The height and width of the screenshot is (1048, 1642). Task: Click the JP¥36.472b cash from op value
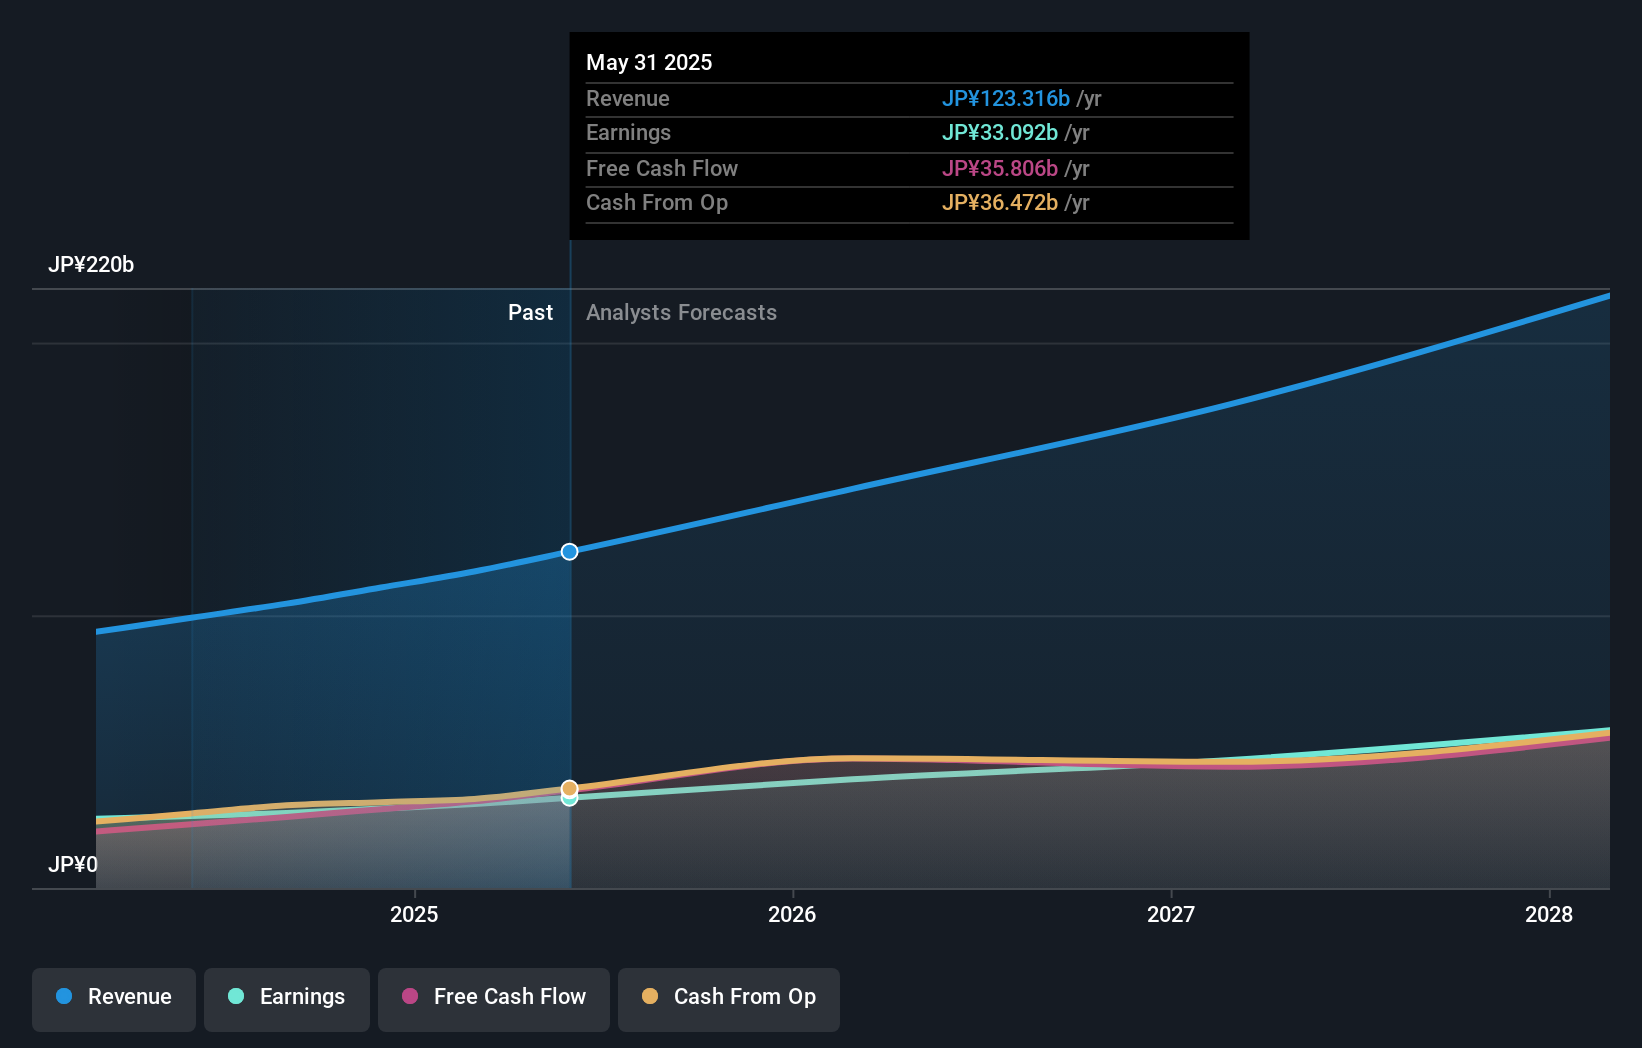point(1000,203)
